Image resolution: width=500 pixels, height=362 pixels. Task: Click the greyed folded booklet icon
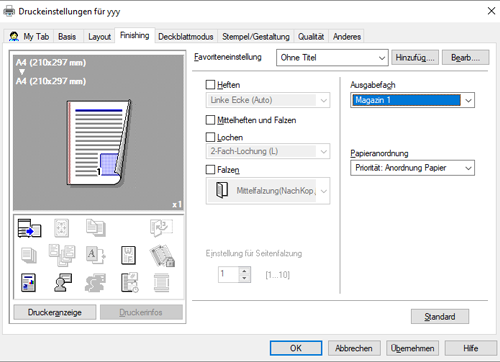[x=161, y=228]
